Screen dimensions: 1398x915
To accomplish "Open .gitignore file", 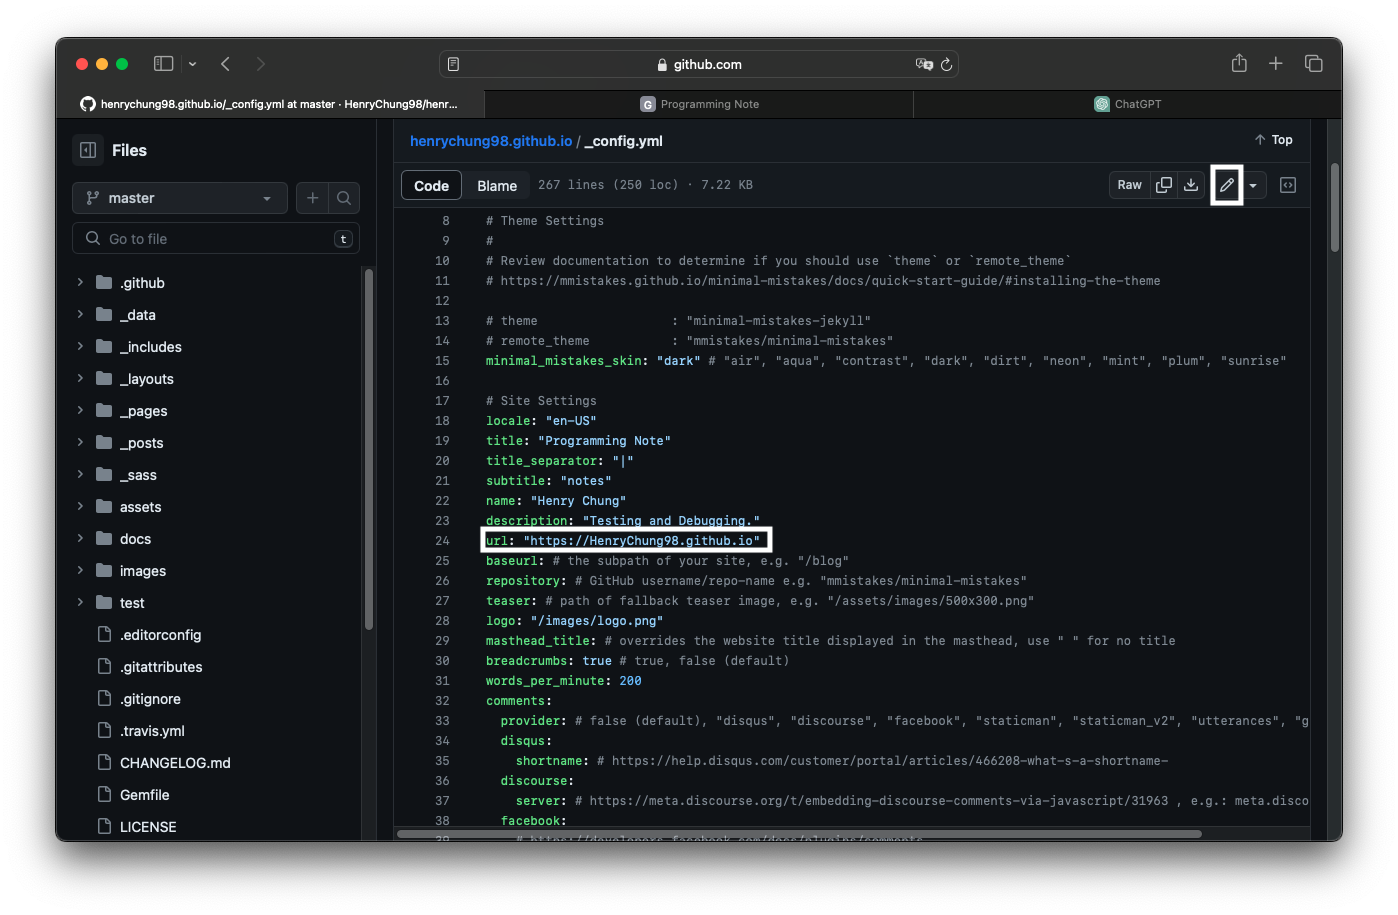I will click(150, 699).
